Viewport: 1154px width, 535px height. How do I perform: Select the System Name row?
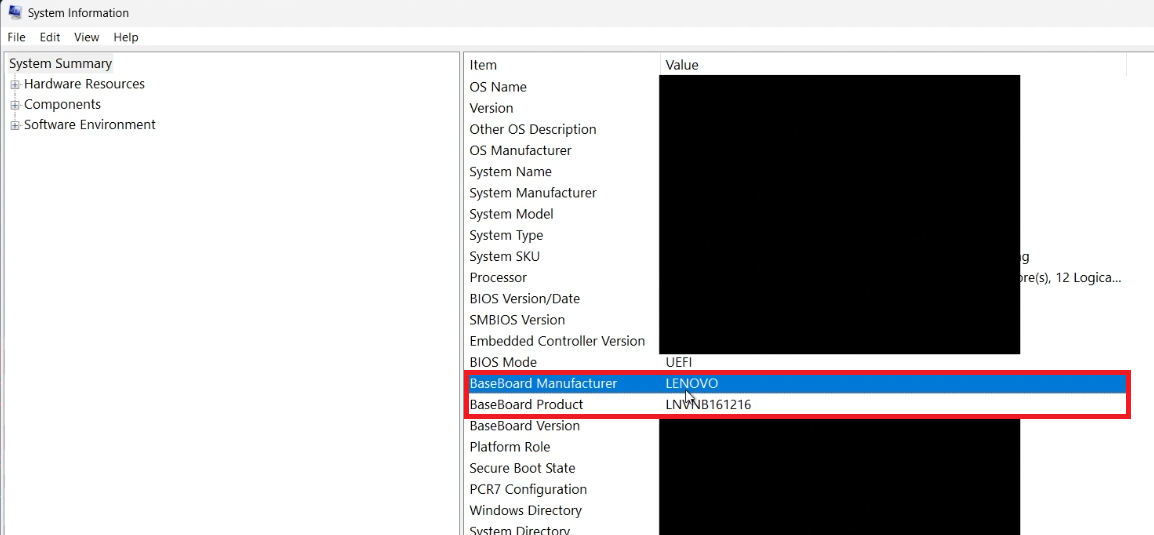click(x=796, y=171)
